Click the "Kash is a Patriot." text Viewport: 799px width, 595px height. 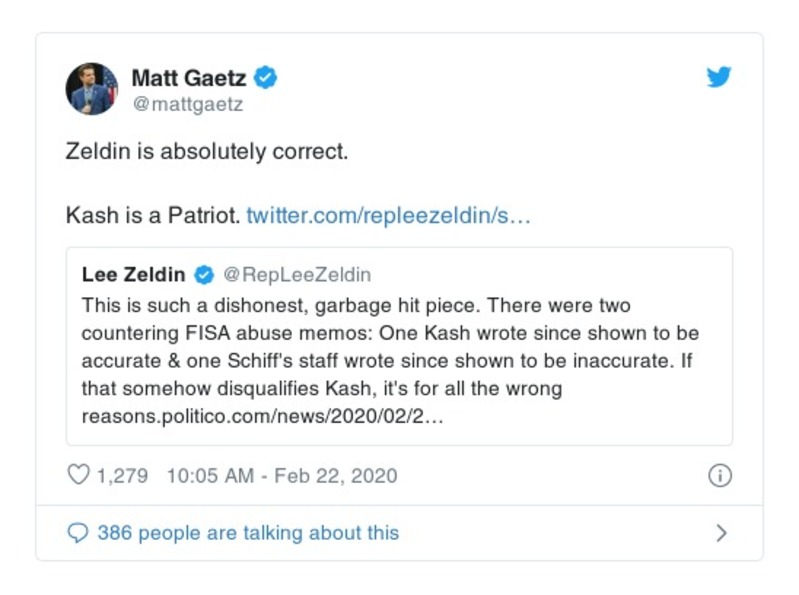pos(152,215)
